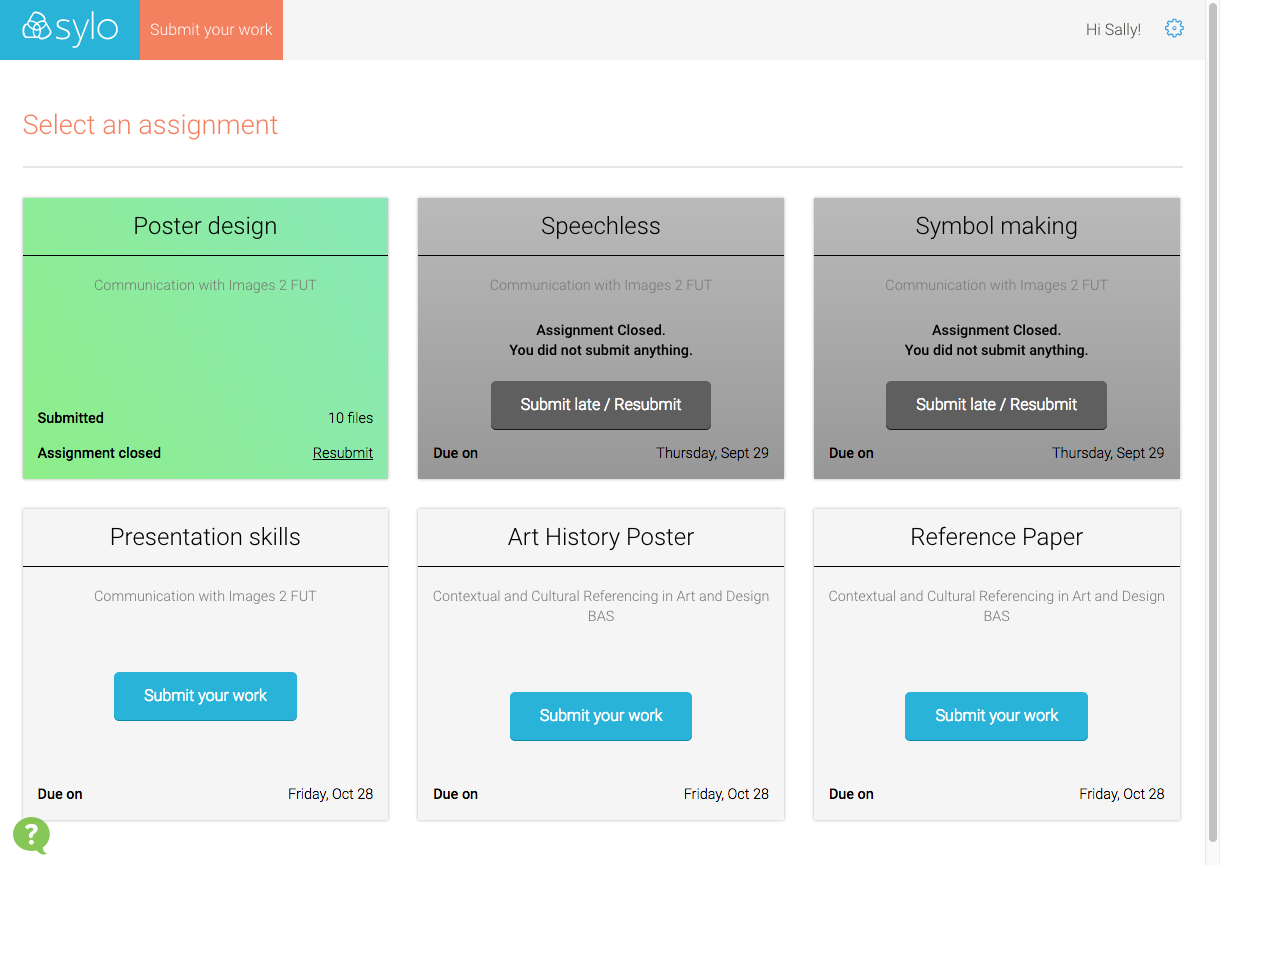Click the Speechless card title
This screenshot has height=980, width=1275.
pyautogui.click(x=601, y=226)
